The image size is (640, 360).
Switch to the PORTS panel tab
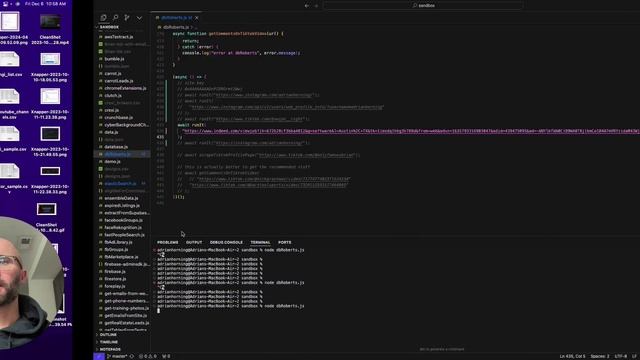click(284, 242)
